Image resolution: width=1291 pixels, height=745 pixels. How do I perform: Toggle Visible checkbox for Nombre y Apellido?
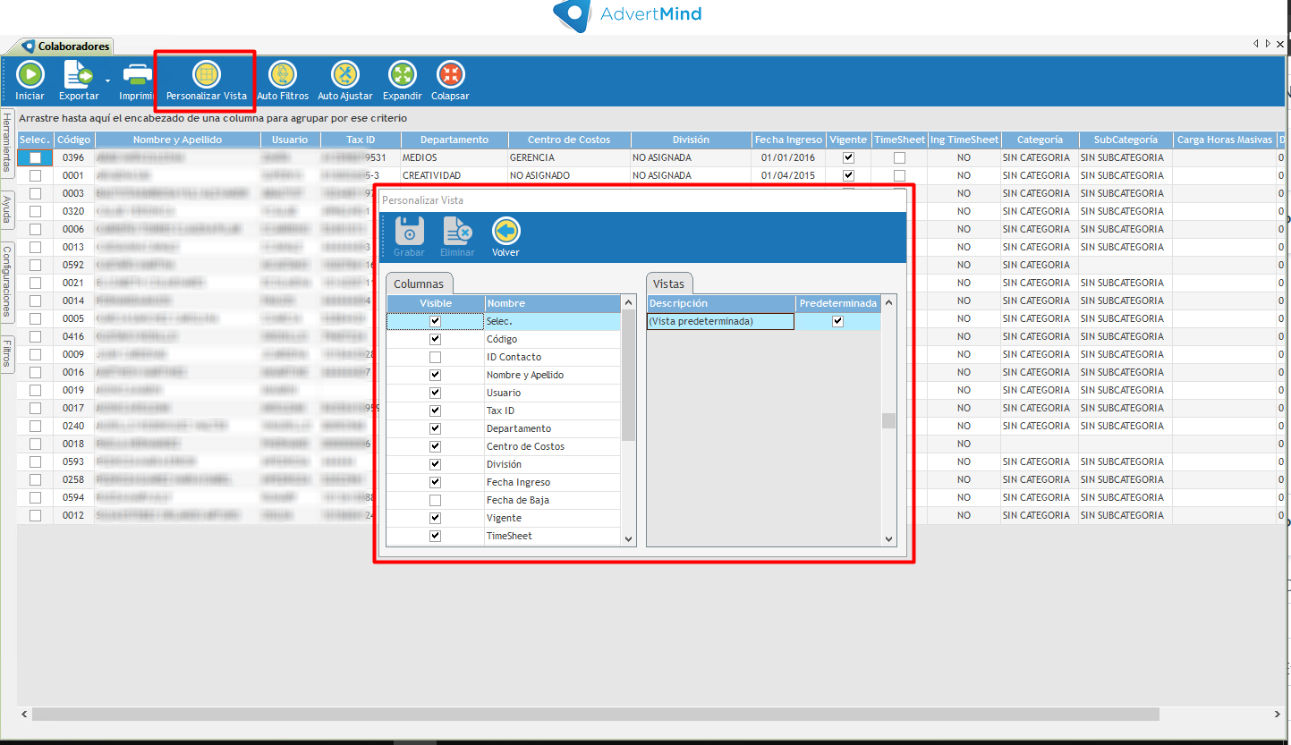[435, 375]
